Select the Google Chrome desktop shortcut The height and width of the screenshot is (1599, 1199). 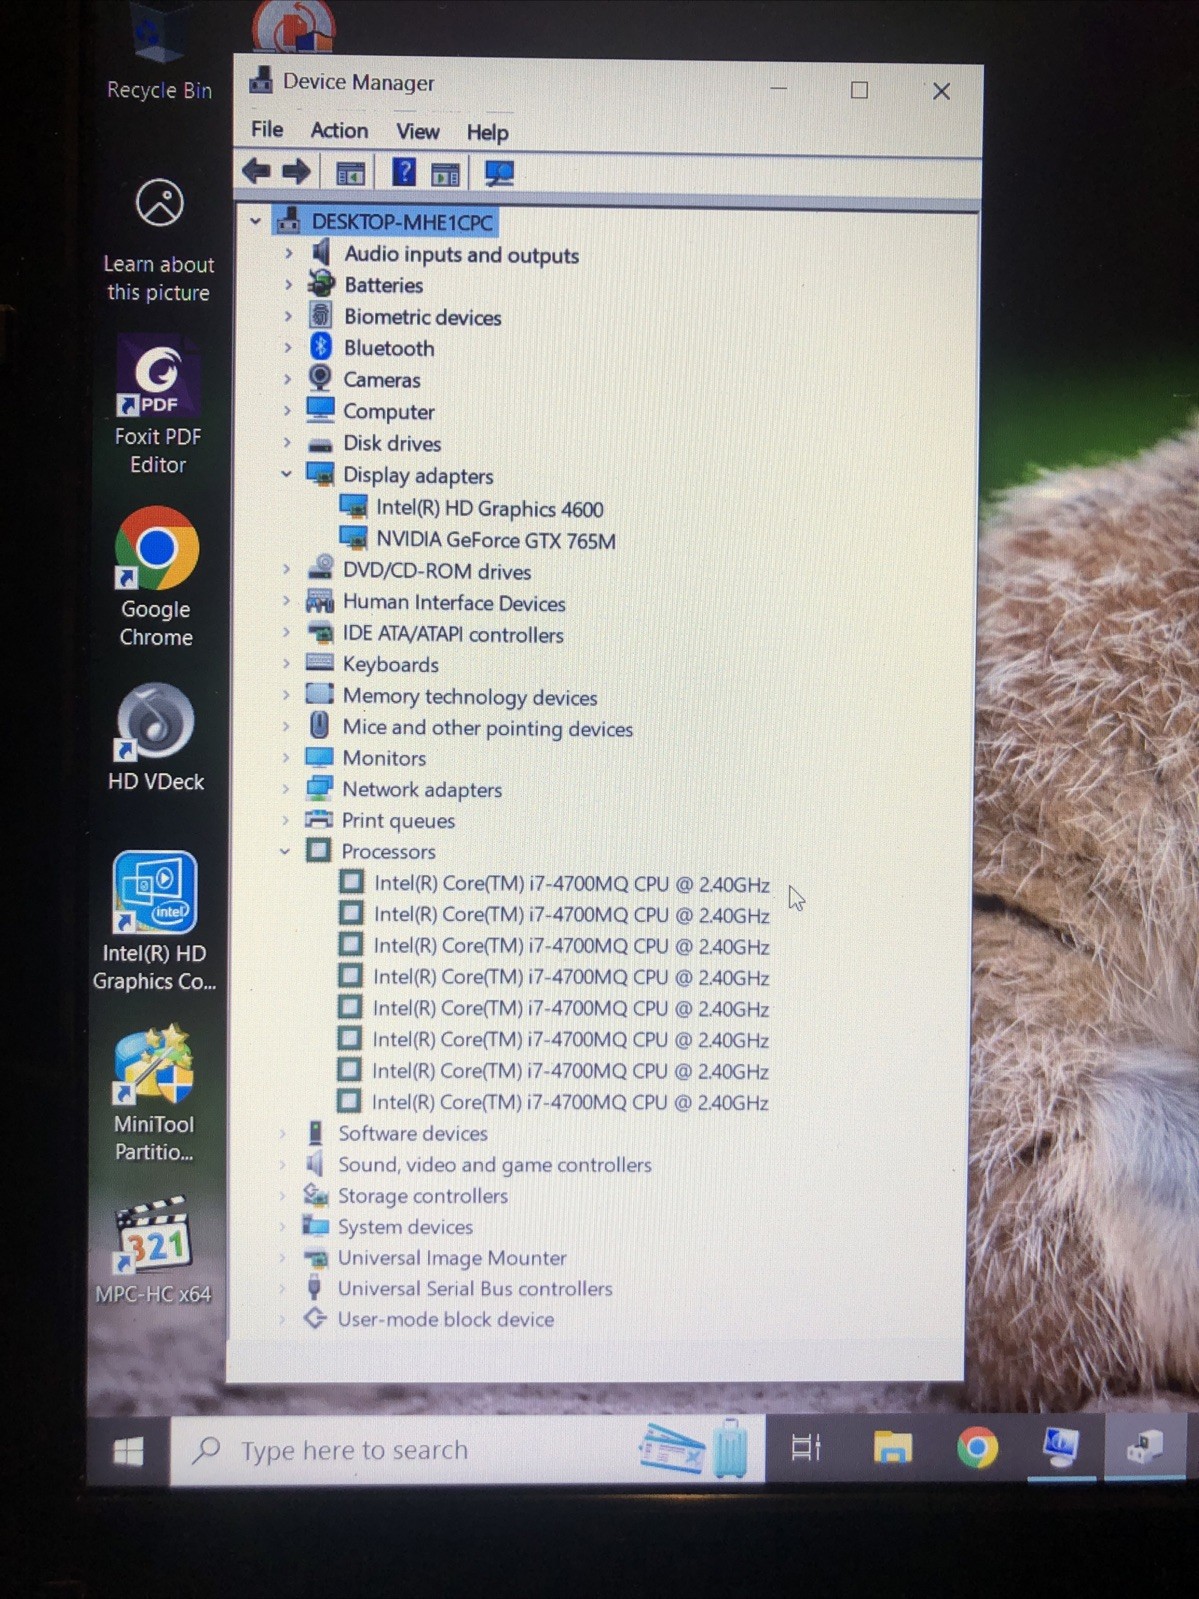[x=156, y=577]
